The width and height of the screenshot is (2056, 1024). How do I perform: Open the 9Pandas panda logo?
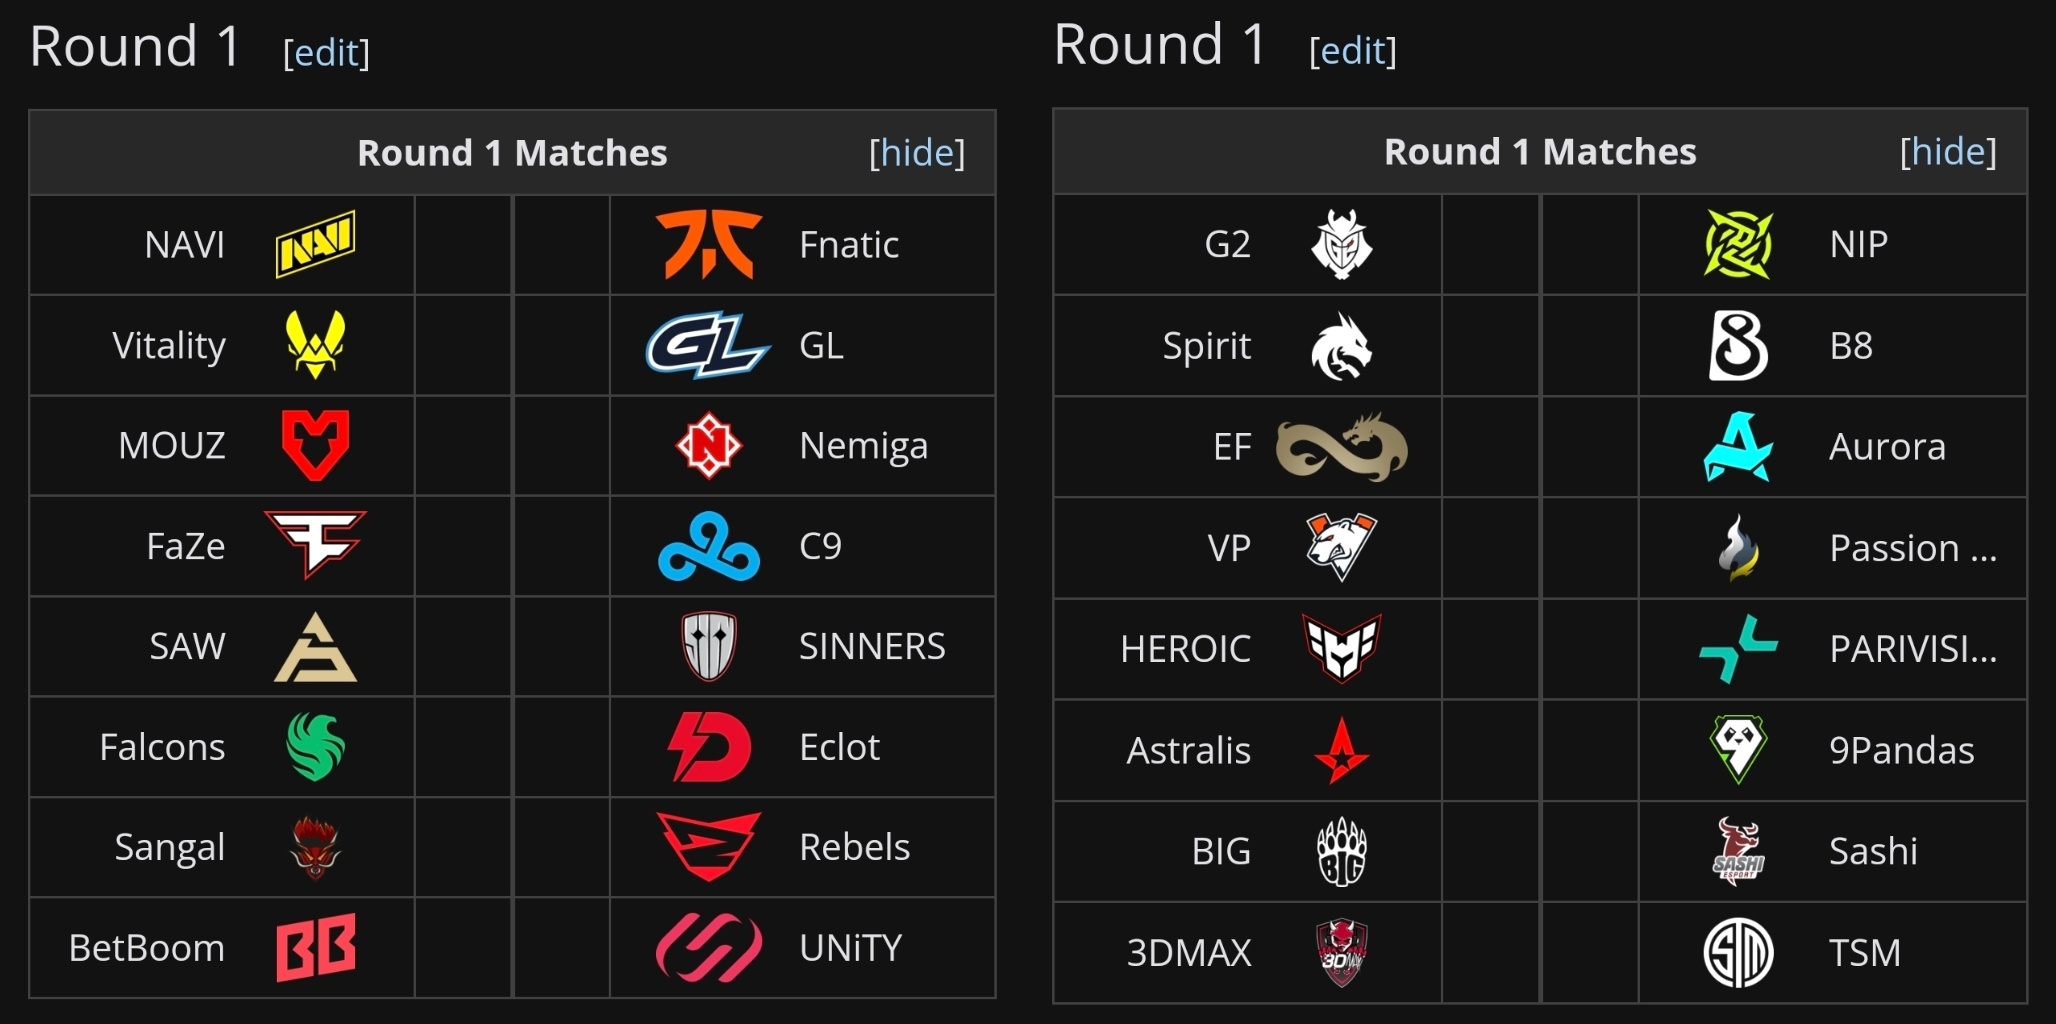pos(1738,749)
